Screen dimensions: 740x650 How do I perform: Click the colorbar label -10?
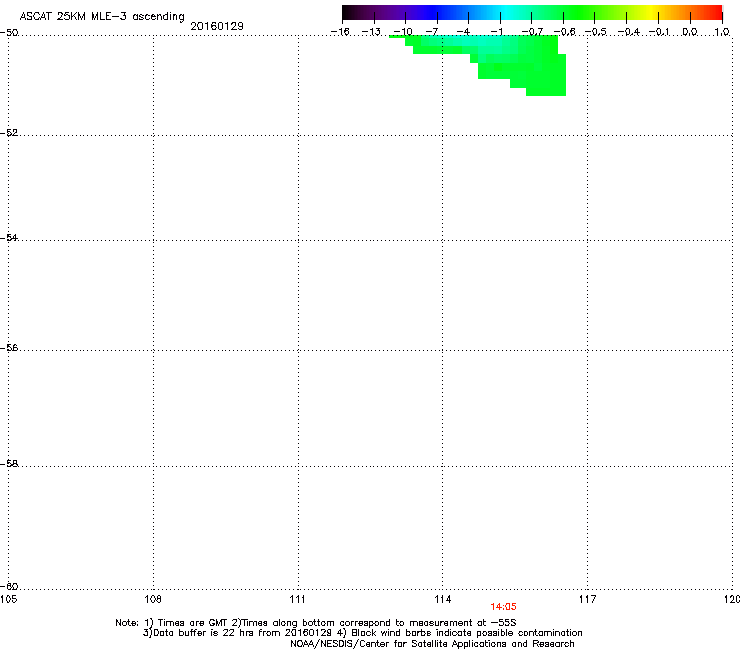point(403,32)
